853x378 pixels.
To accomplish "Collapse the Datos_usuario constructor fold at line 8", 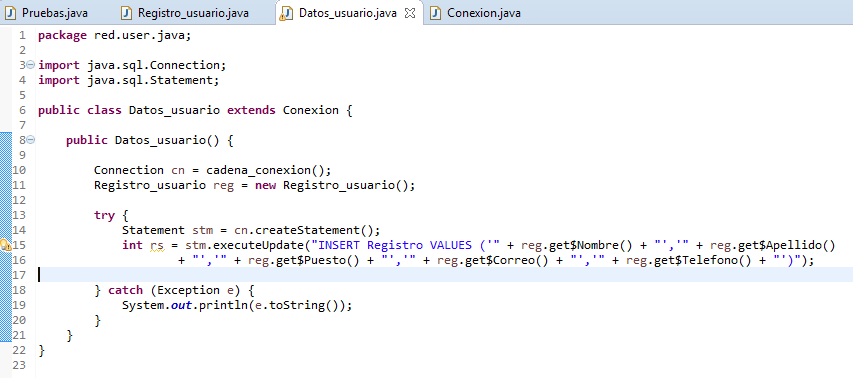I will [x=30, y=140].
